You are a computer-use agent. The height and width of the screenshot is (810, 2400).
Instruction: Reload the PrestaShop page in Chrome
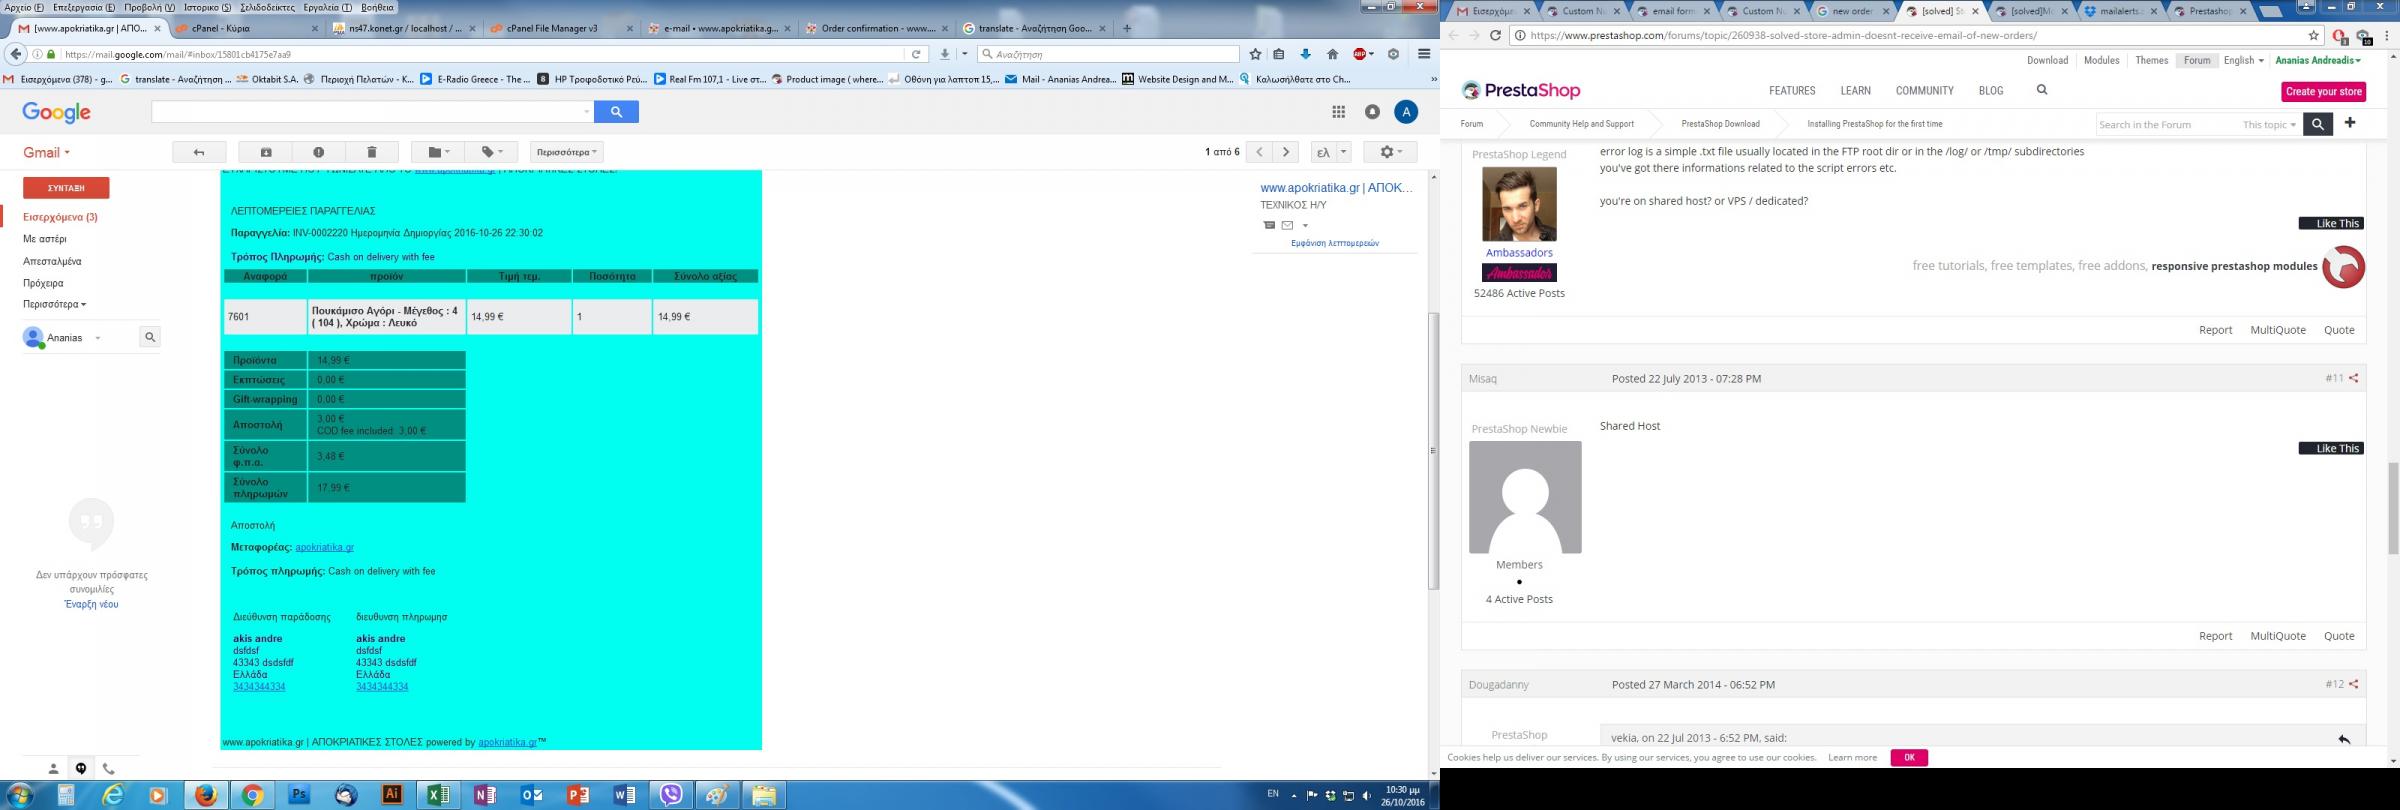1495,35
